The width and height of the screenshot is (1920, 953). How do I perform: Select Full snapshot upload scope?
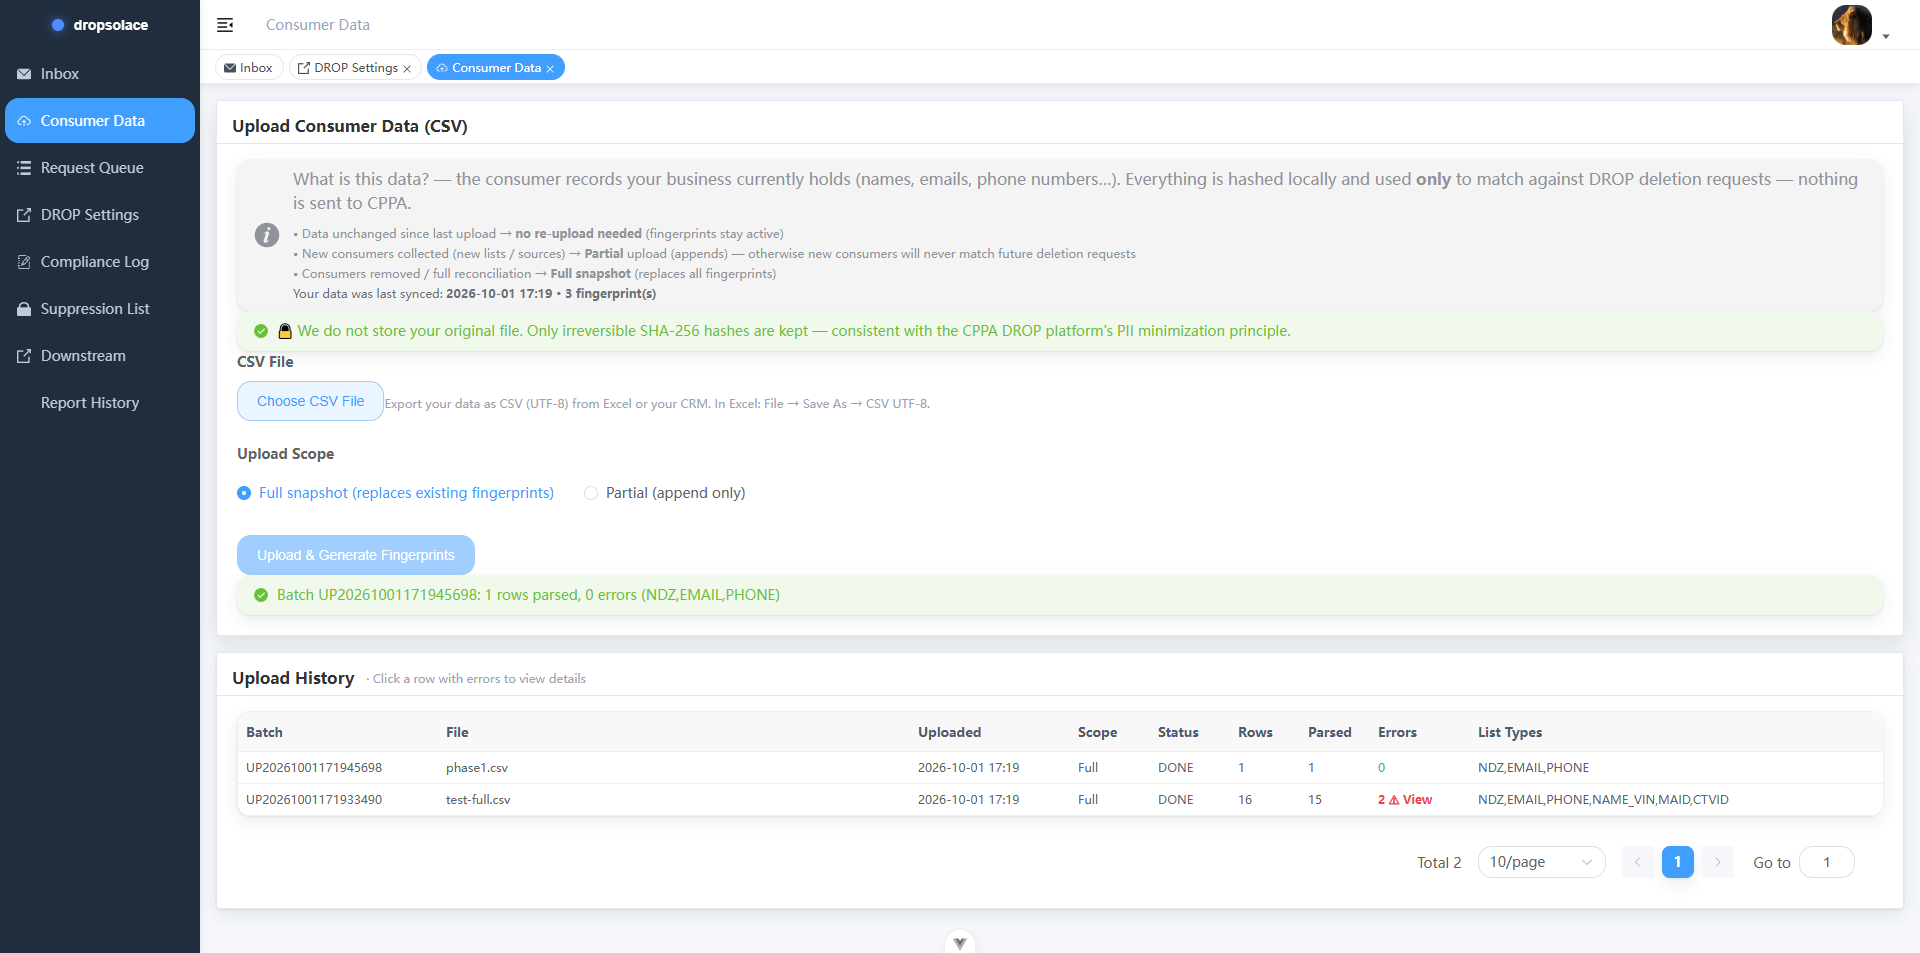click(x=396, y=493)
